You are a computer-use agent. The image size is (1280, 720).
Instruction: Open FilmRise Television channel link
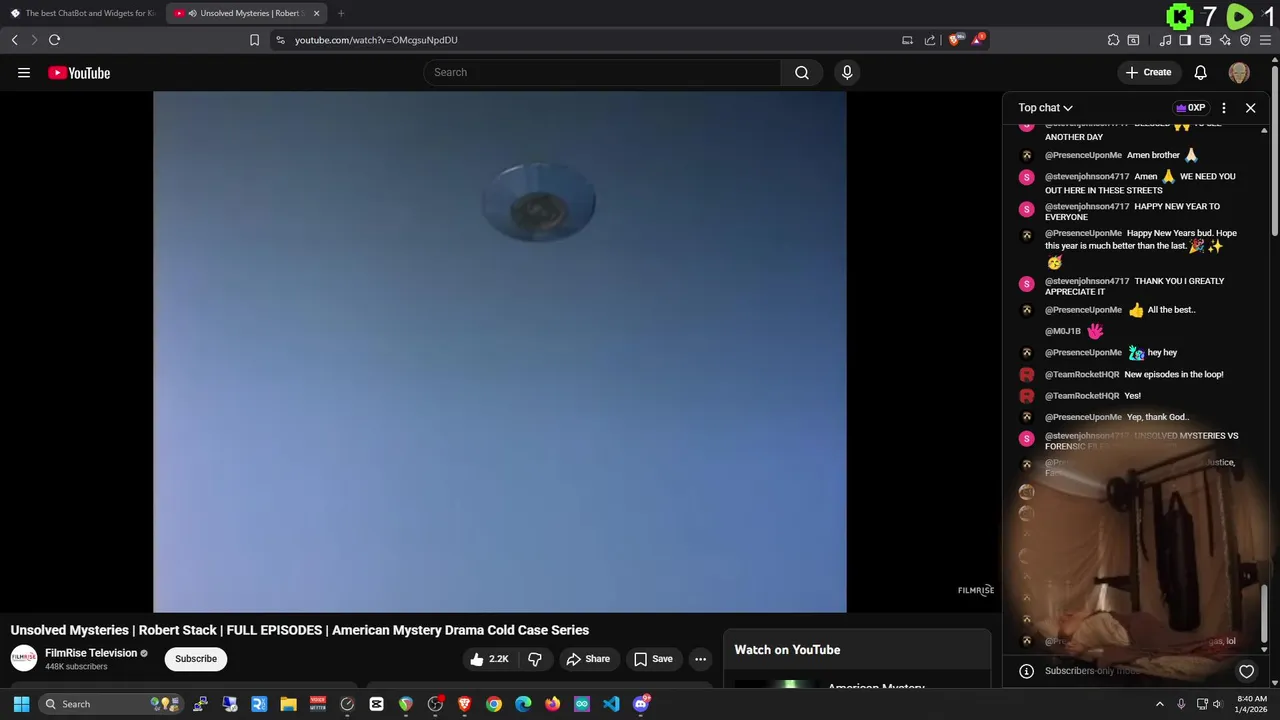(x=91, y=653)
